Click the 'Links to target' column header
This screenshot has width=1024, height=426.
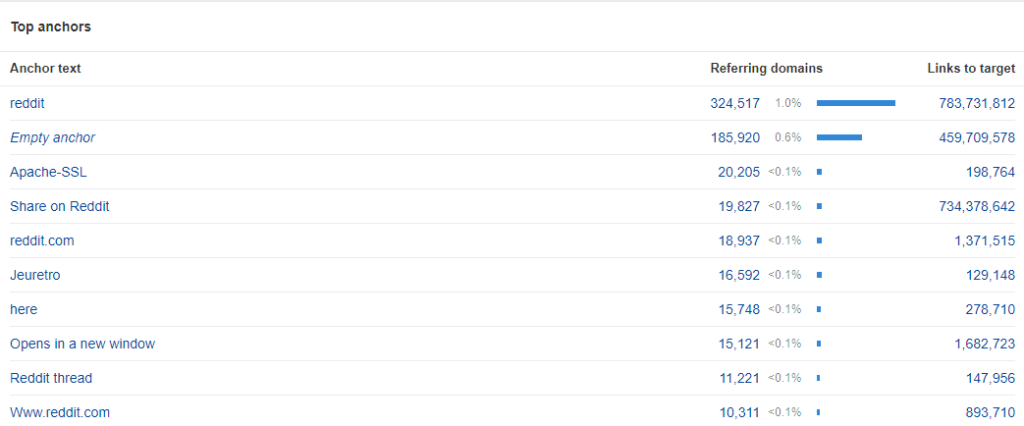(x=971, y=68)
